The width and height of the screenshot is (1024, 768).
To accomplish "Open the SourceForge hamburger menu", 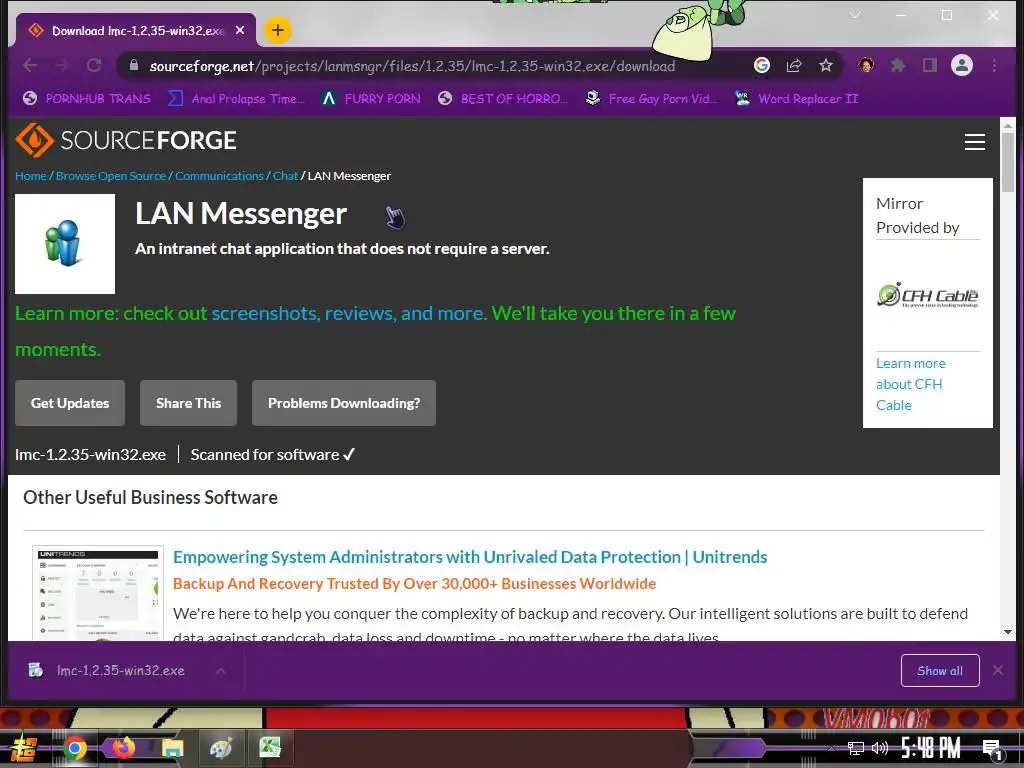I will tap(974, 142).
